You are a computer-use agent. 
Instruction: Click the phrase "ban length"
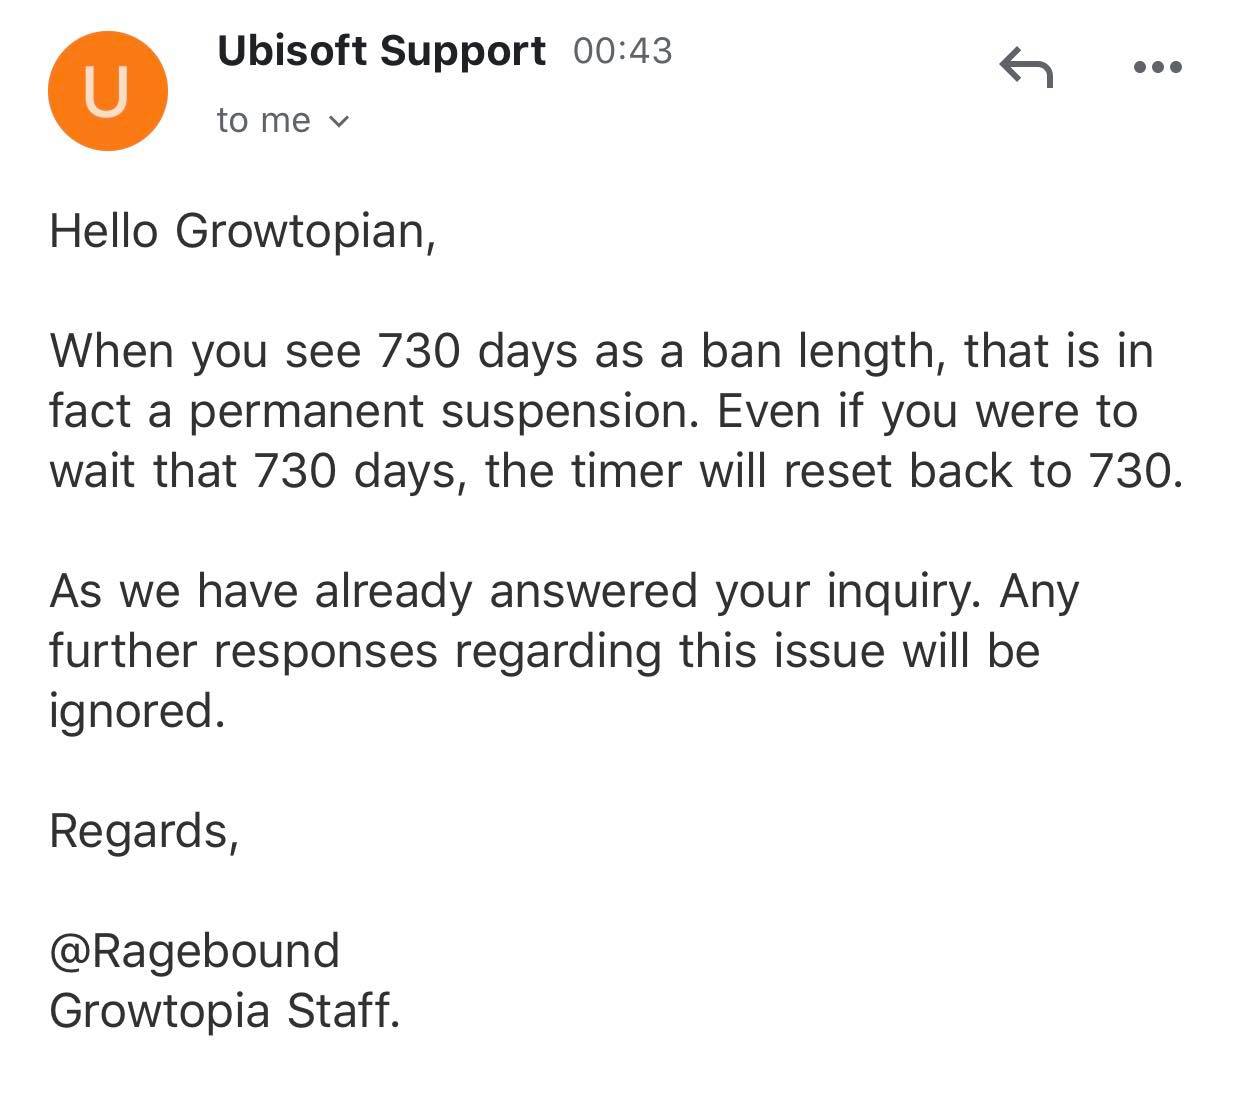(823, 352)
